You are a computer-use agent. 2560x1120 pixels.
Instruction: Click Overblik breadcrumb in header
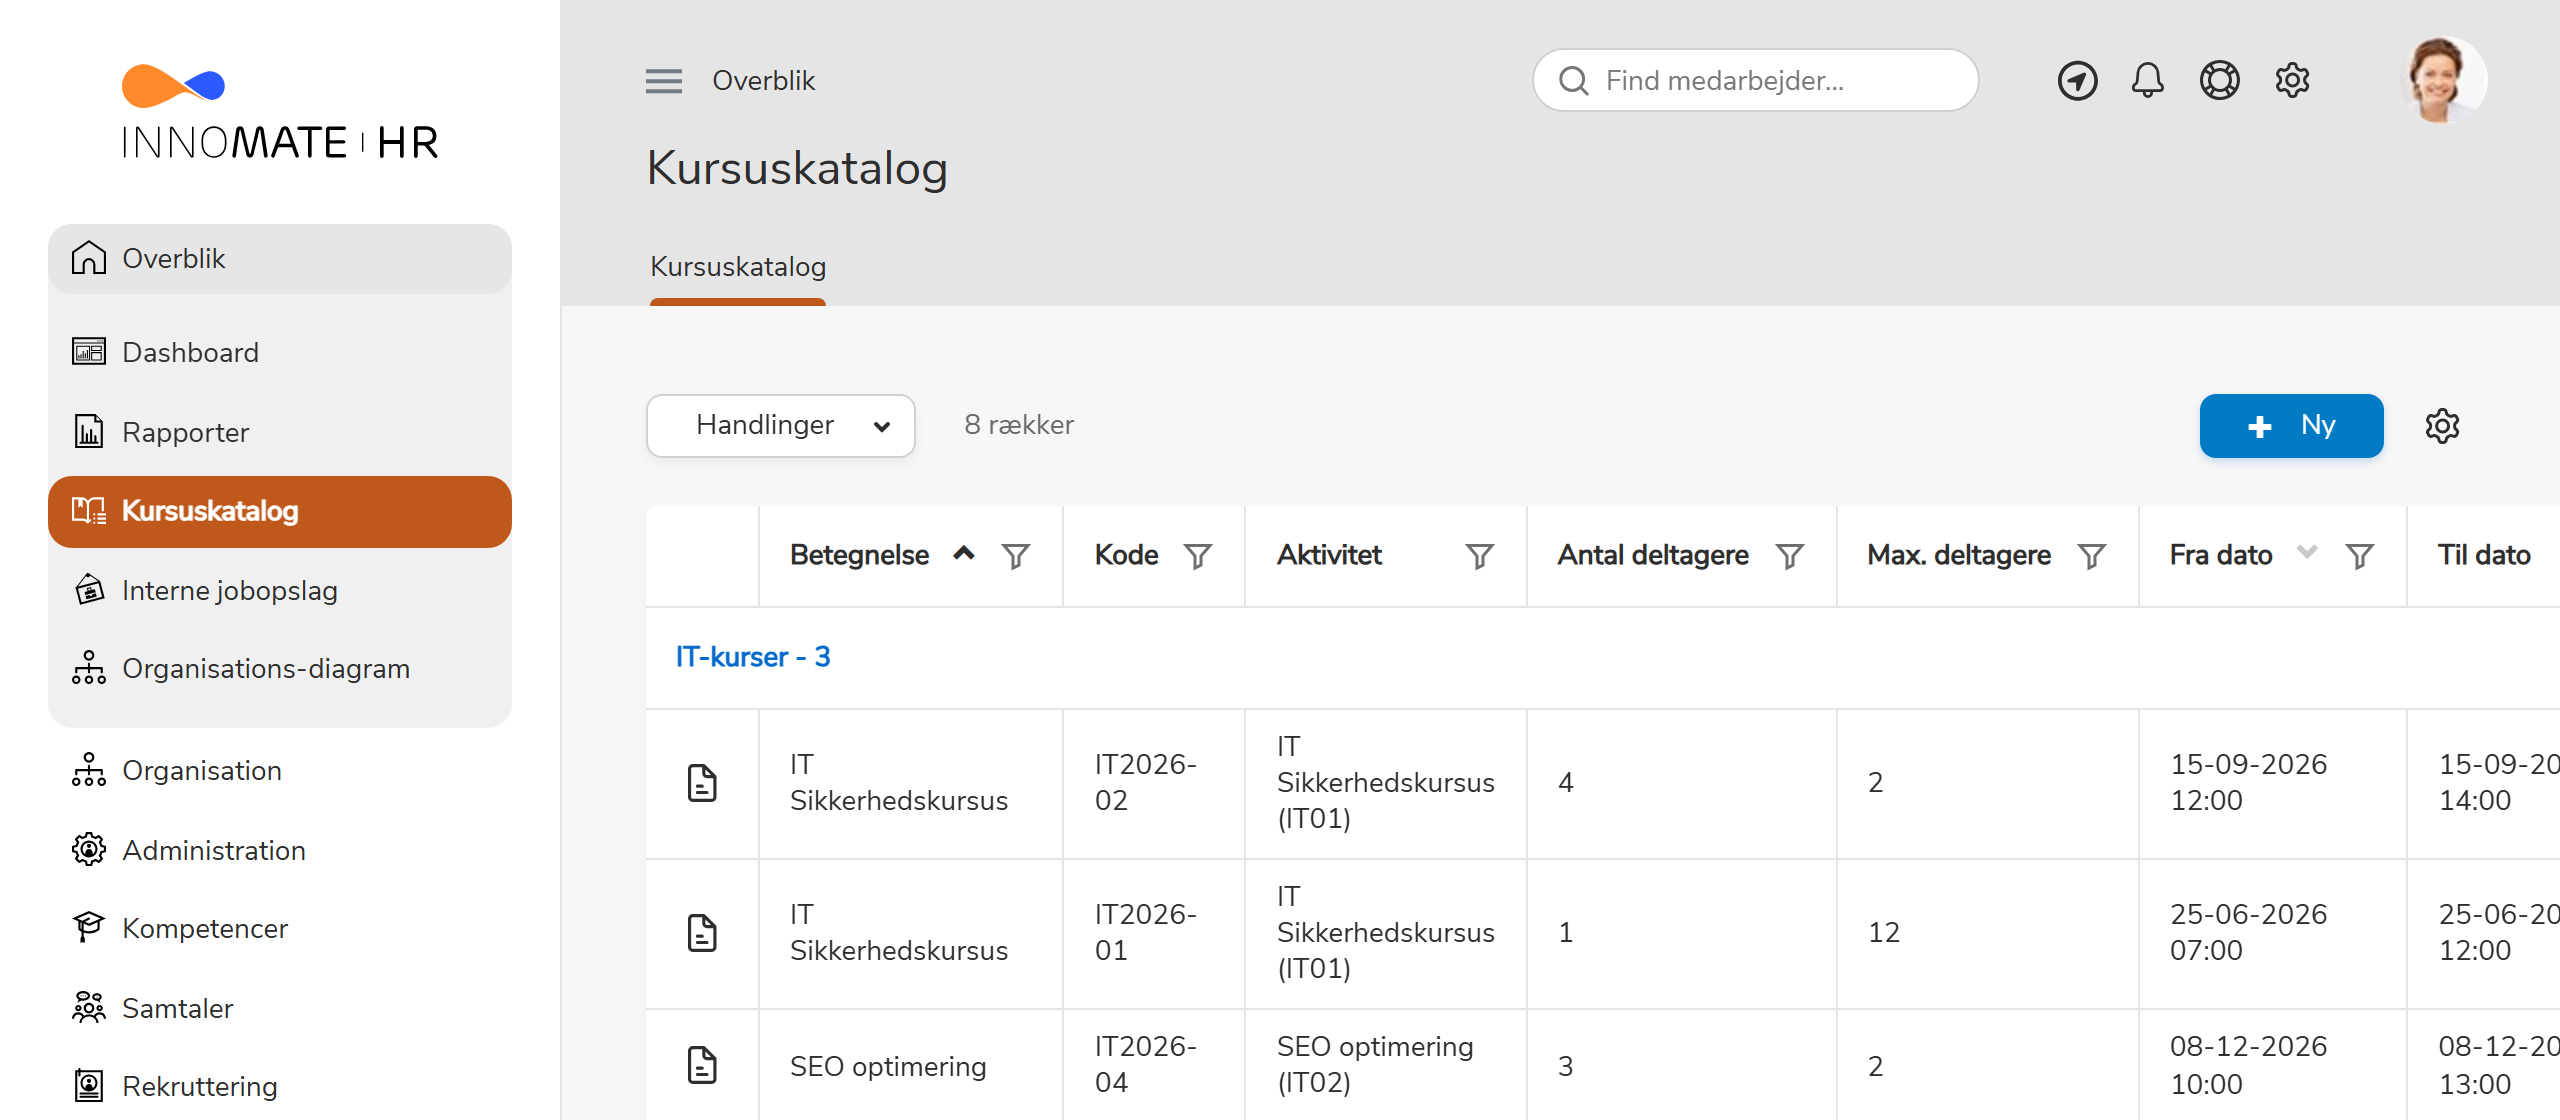pyautogui.click(x=763, y=81)
